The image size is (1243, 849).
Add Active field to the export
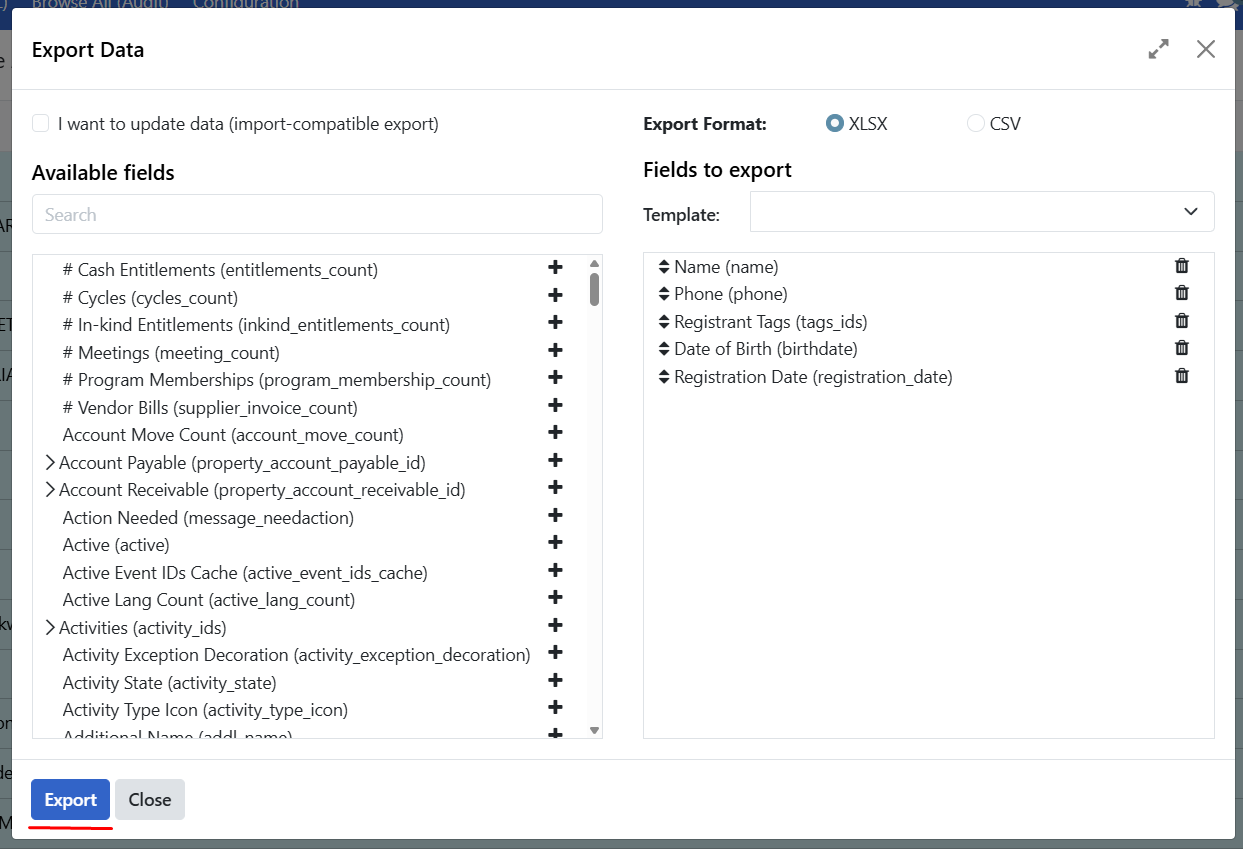tap(555, 542)
